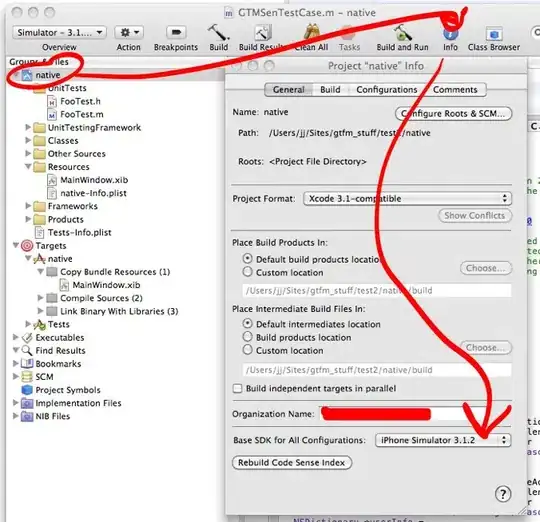Click the Products folder
This screenshot has height=522, width=540.
65,220
